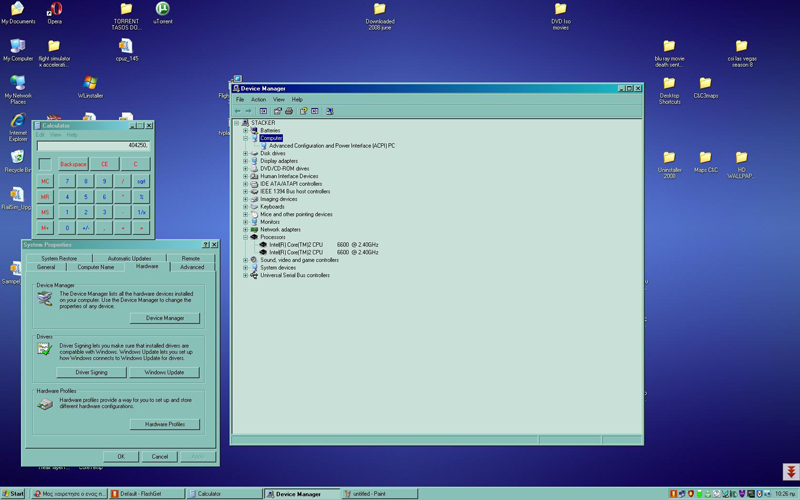The image size is (800, 500).
Task: Select the WLinstaller desktop icon
Action: point(90,87)
